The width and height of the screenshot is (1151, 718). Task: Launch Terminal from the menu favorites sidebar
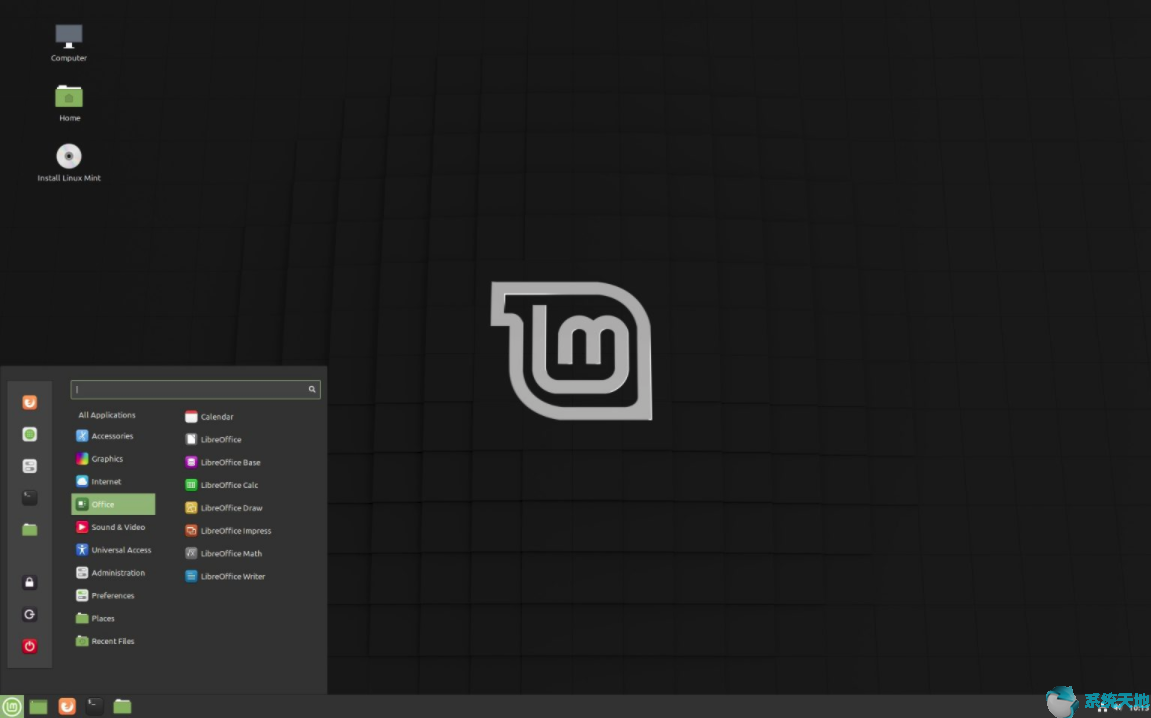pos(29,498)
